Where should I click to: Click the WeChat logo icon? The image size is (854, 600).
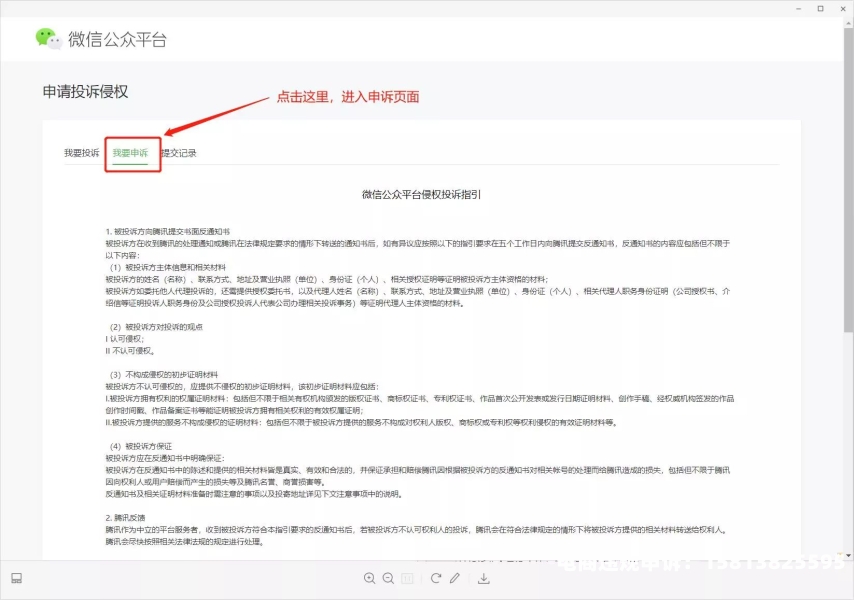(x=48, y=38)
